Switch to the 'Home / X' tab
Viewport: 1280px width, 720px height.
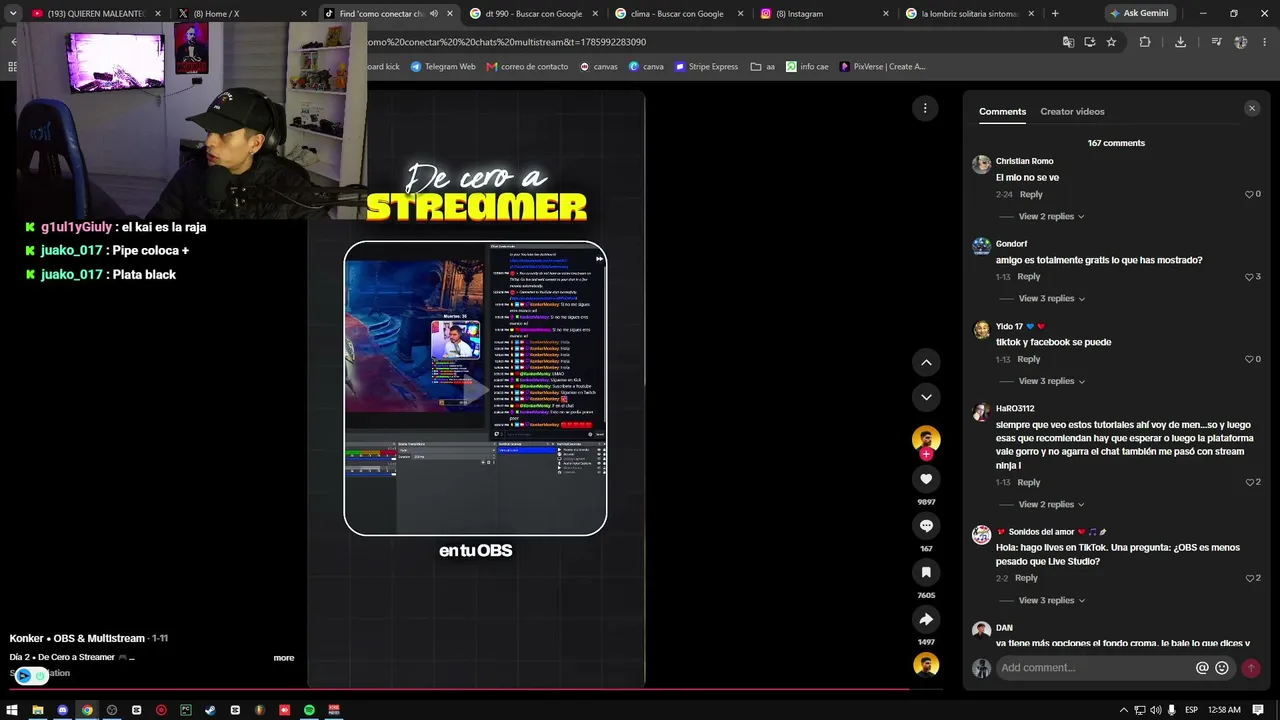pos(241,14)
